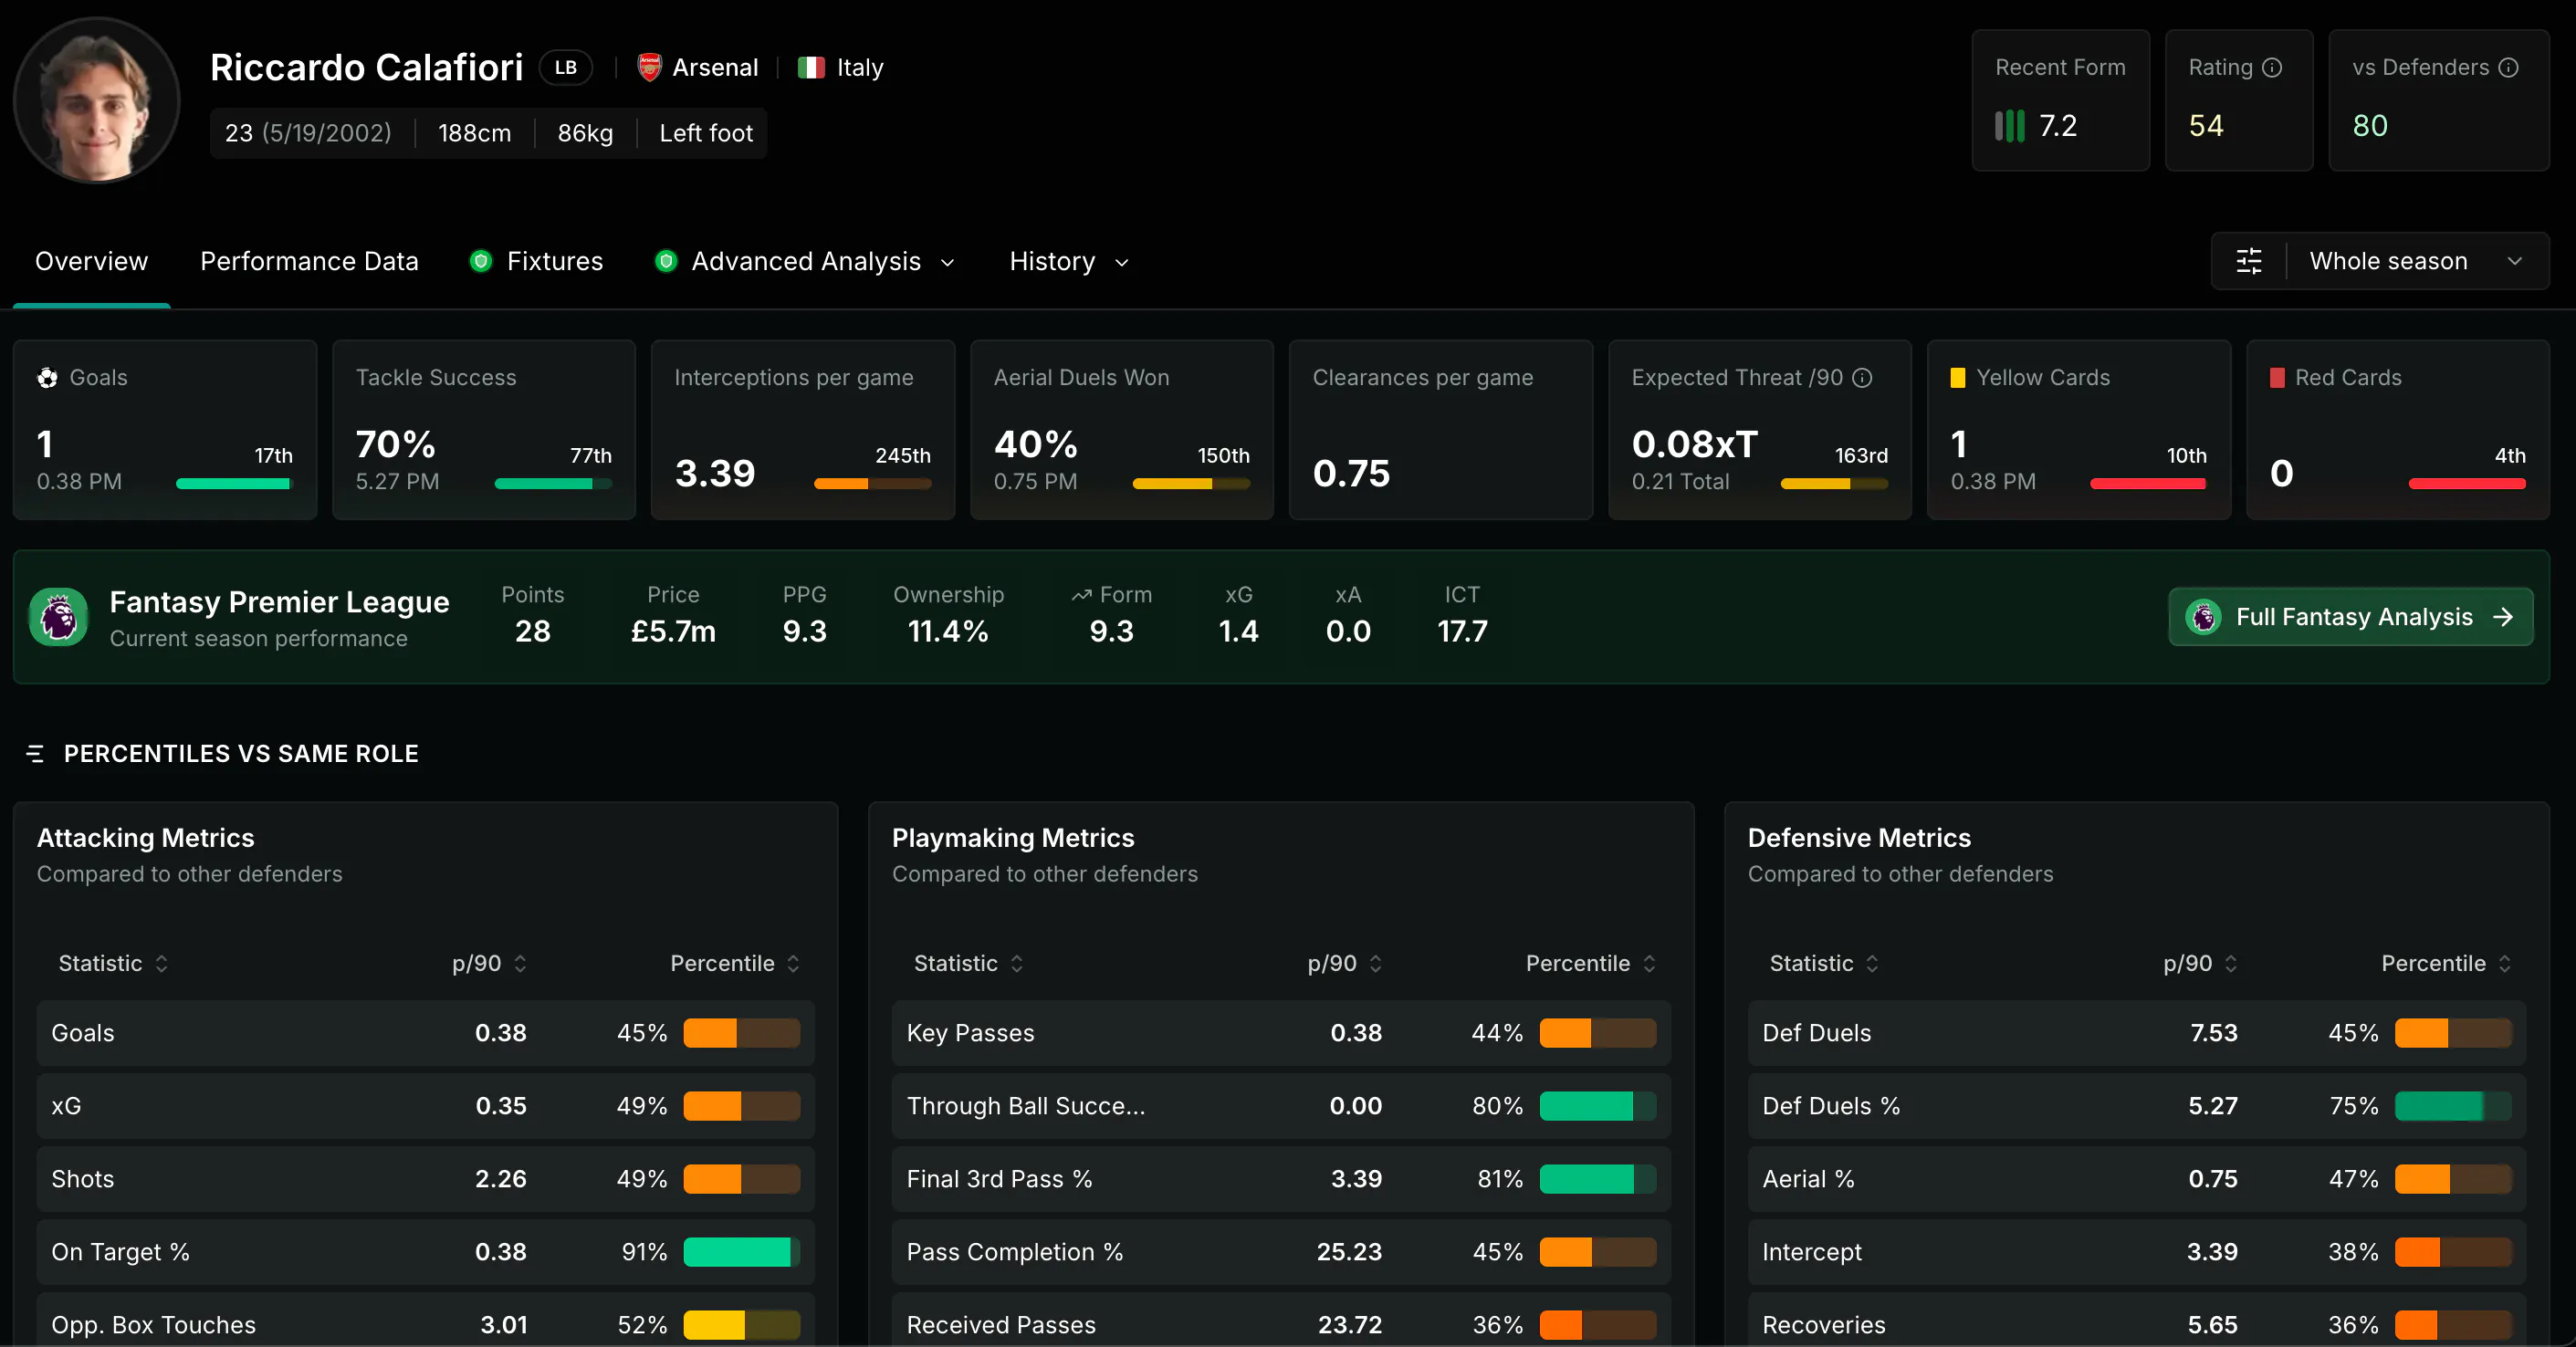Sort Attacking Metrics by p/90
Viewport: 2576px width, 1347px height.
pos(489,963)
